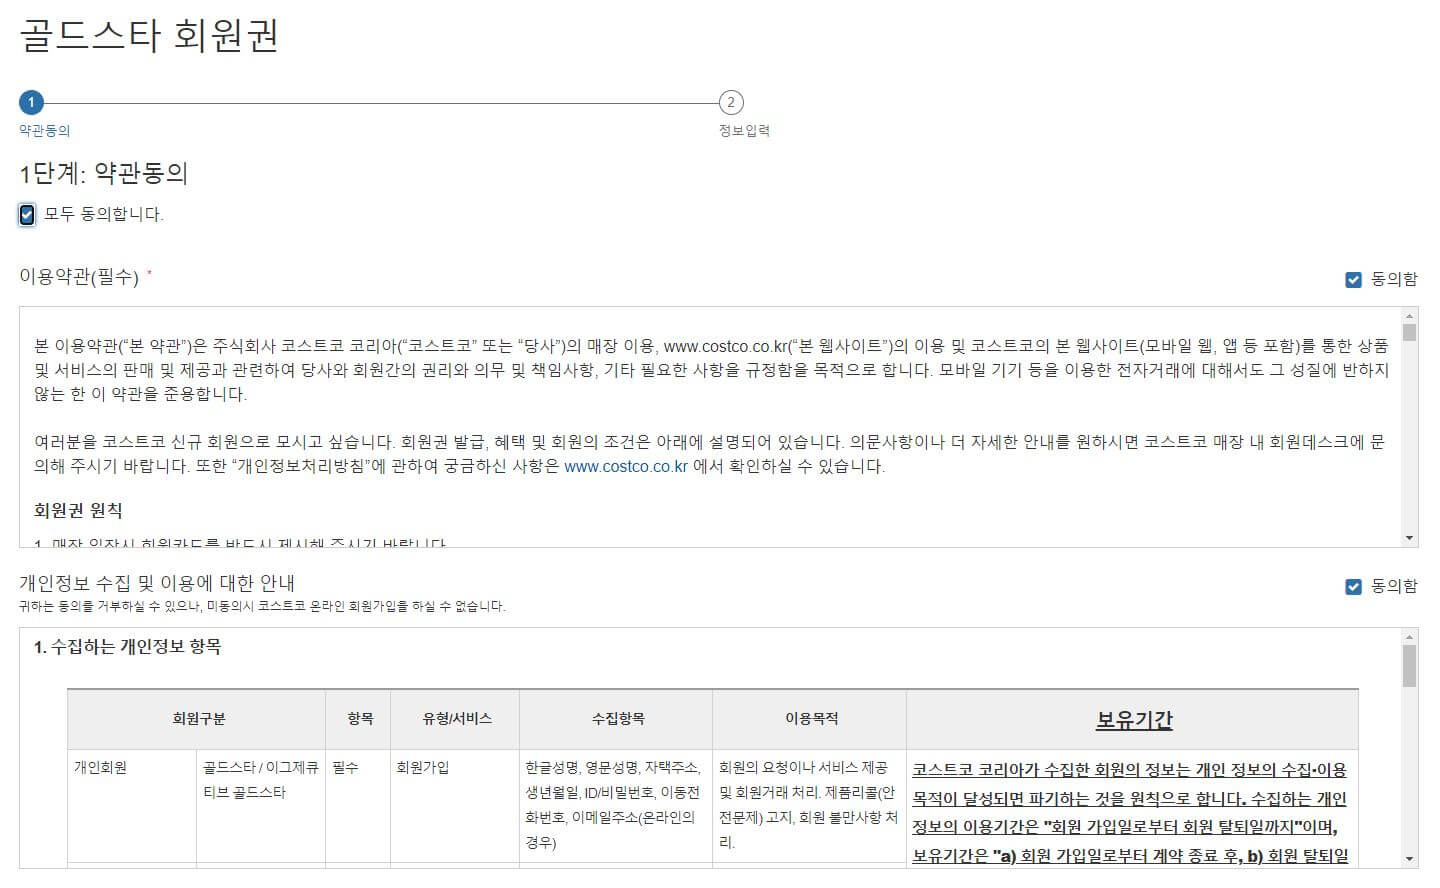The image size is (1440, 888).
Task: Select the step 2 정보입력 circle indicator
Action: click(731, 102)
